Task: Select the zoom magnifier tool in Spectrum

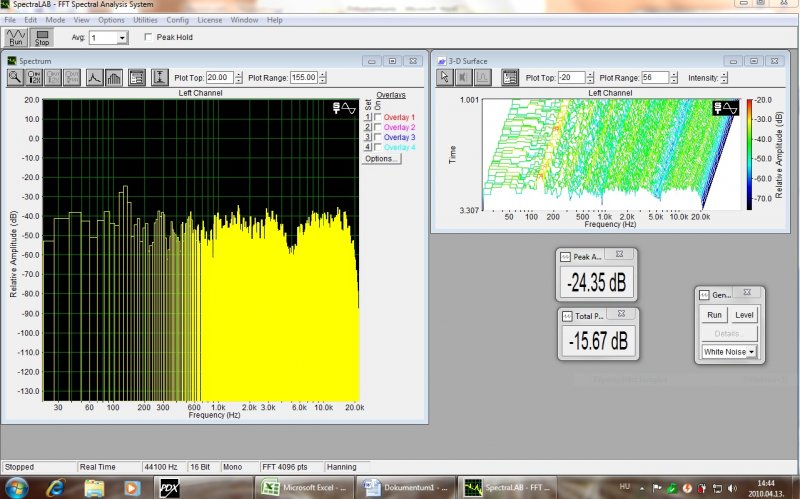Action: (16, 77)
